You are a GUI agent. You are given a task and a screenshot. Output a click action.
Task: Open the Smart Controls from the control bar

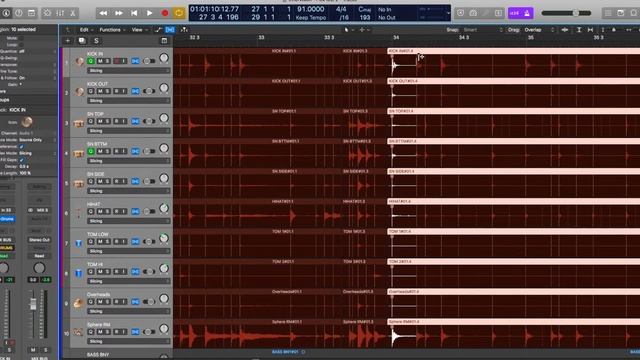tap(47, 13)
